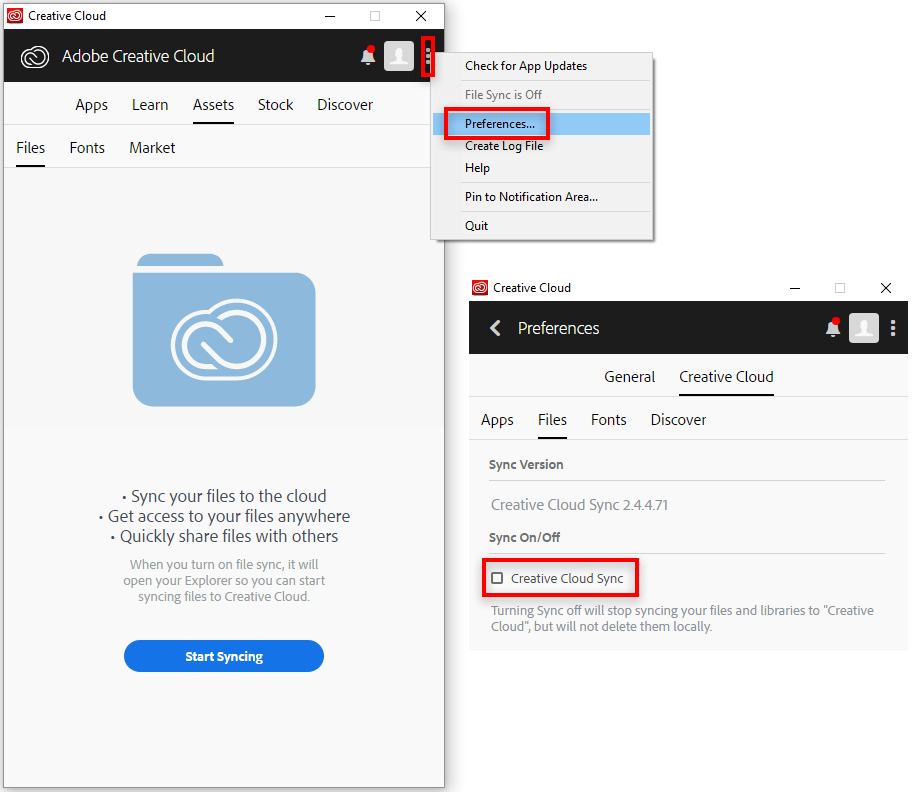Click the Start Syncing button
Image resolution: width=920 pixels, height=792 pixels.
click(224, 656)
